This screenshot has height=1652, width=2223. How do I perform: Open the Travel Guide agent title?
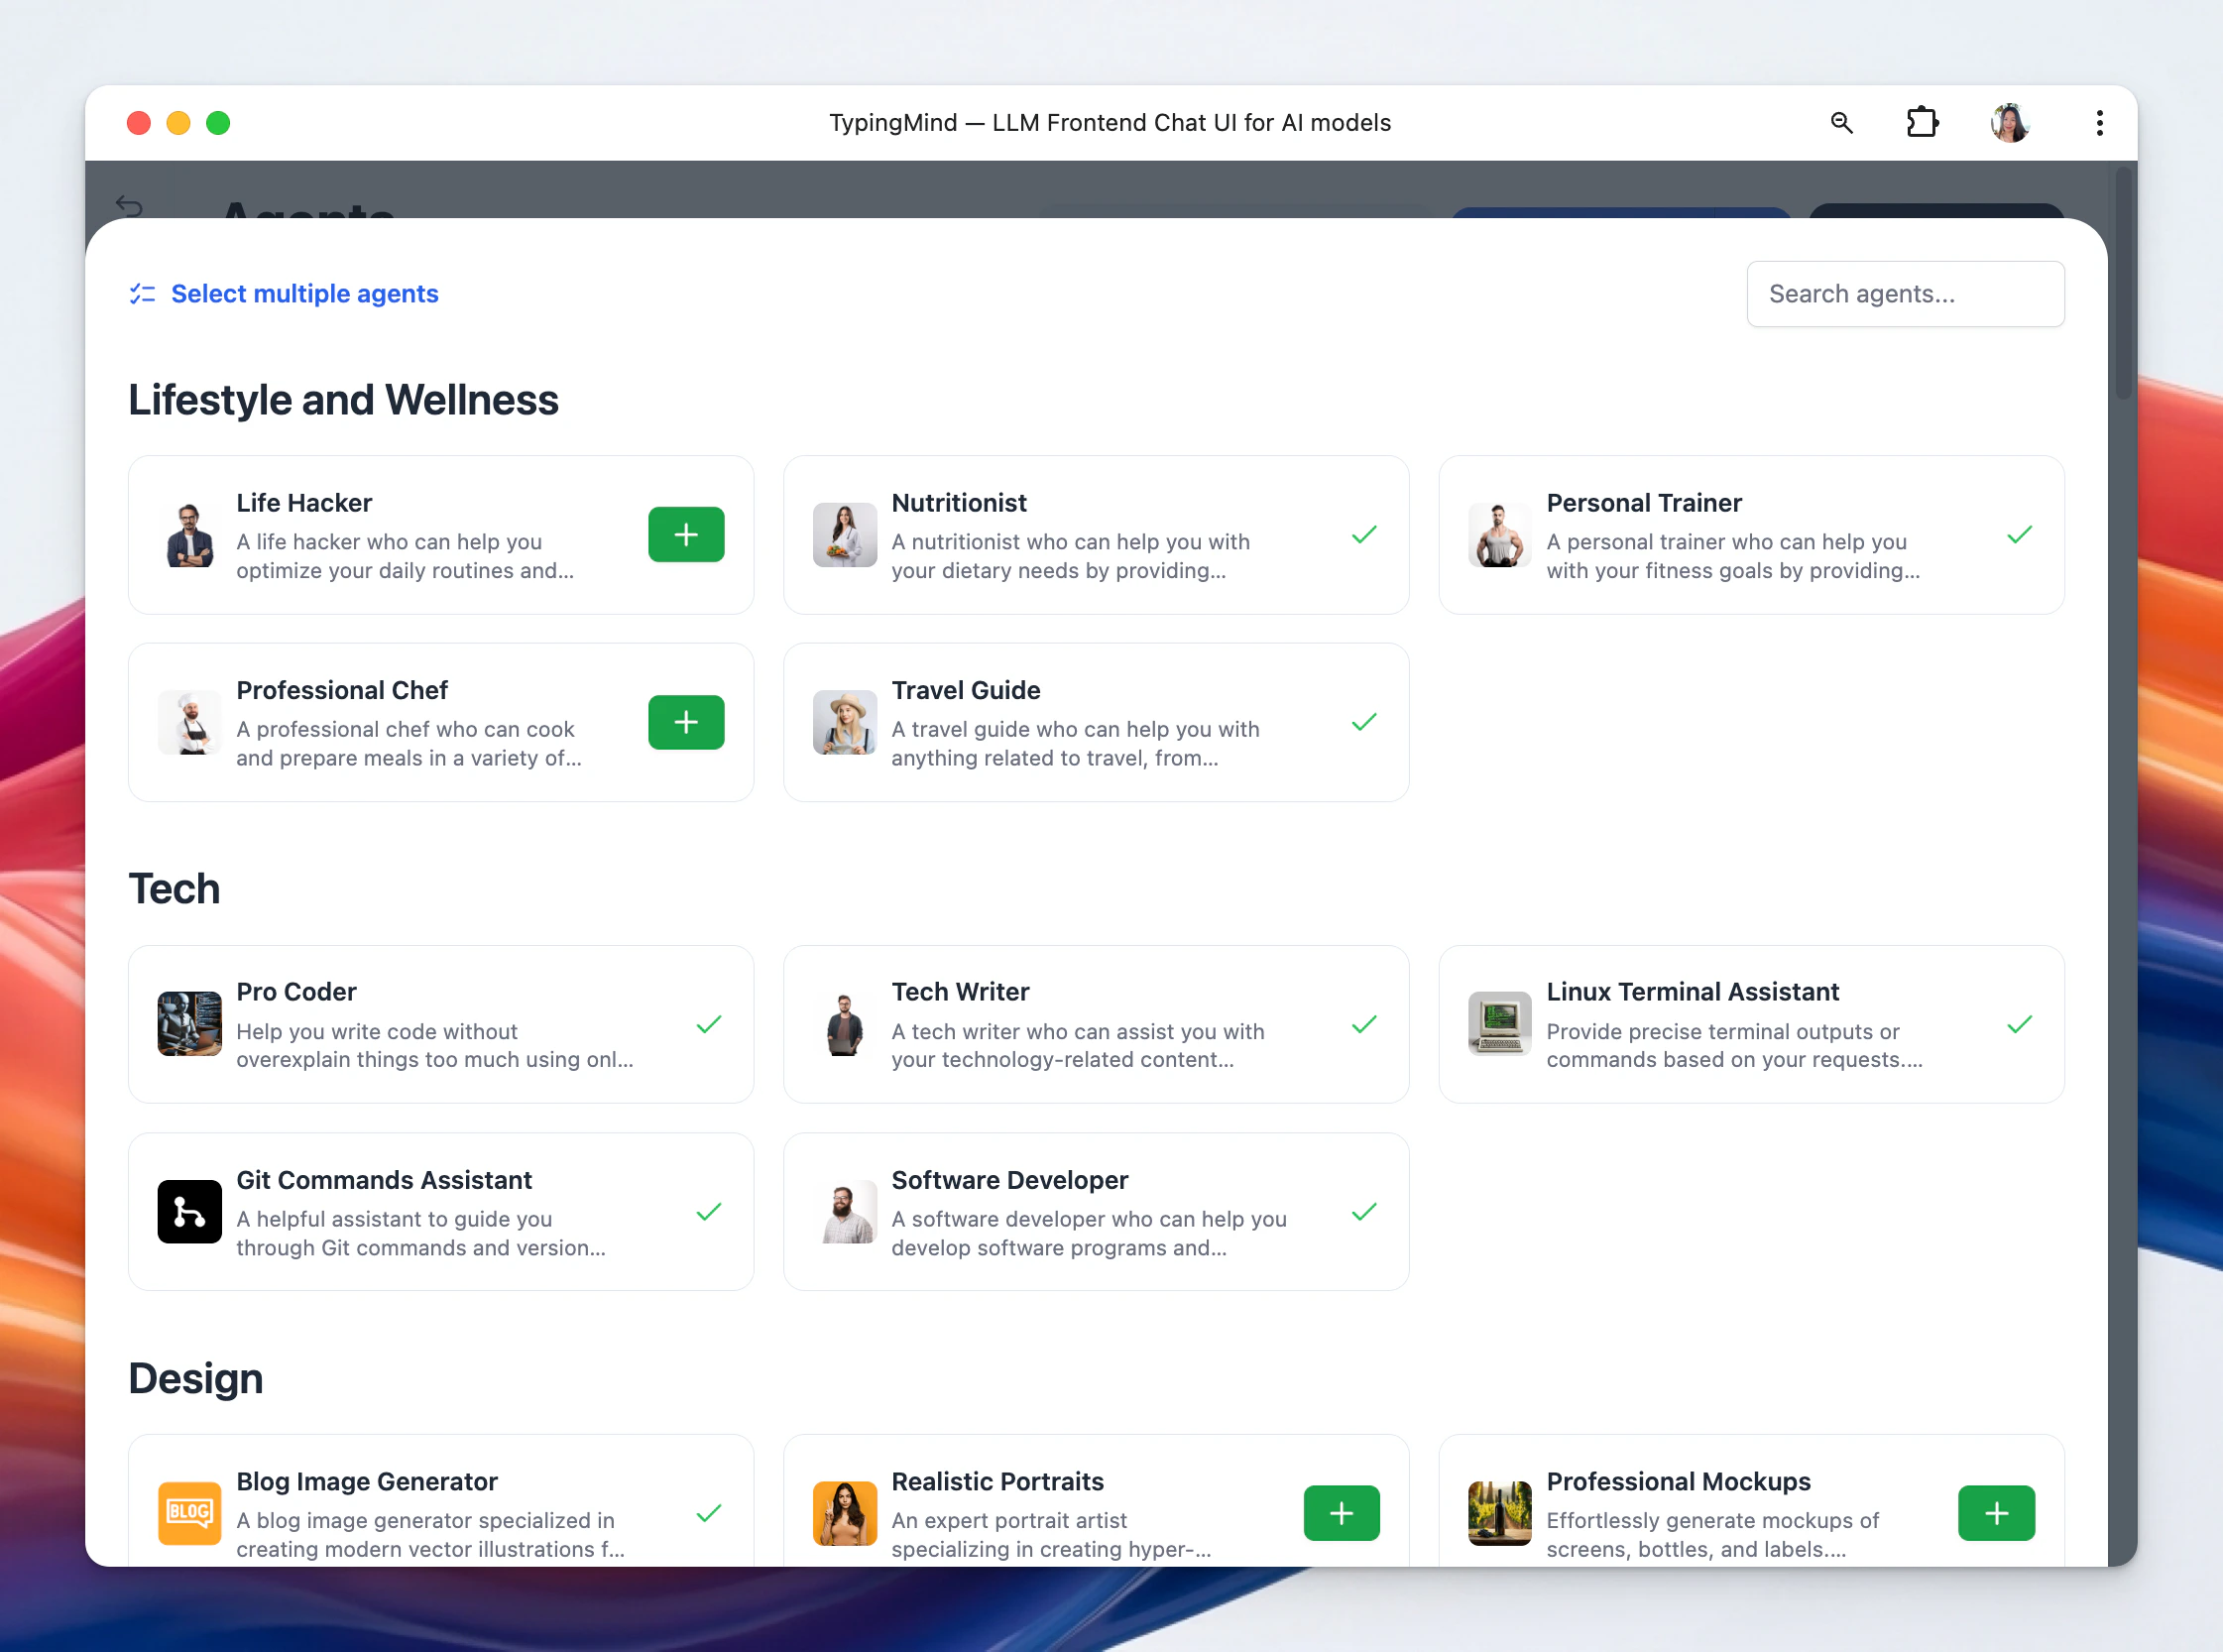pyautogui.click(x=966, y=690)
